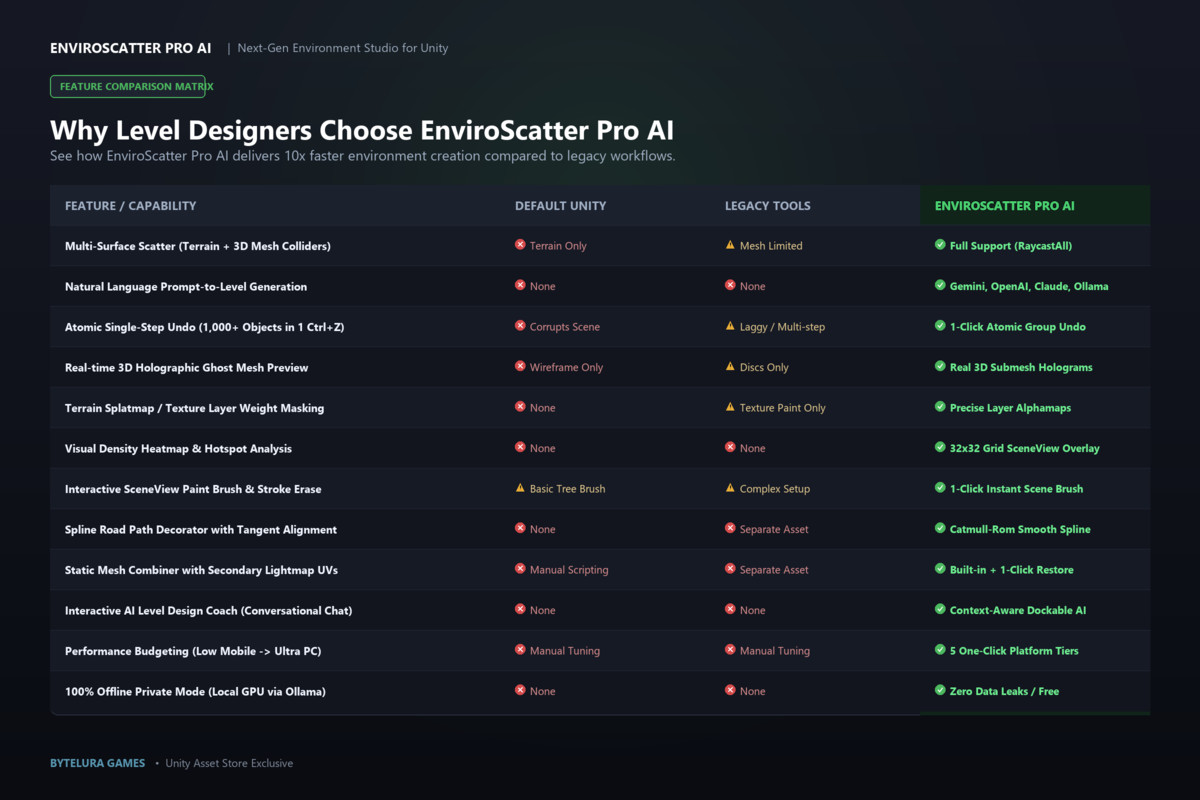This screenshot has width=1200, height=800.
Task: Click the "Multi-Surface Scatter (Terrain + 3D Mesh Colliders)" row label
Action: click(198, 246)
